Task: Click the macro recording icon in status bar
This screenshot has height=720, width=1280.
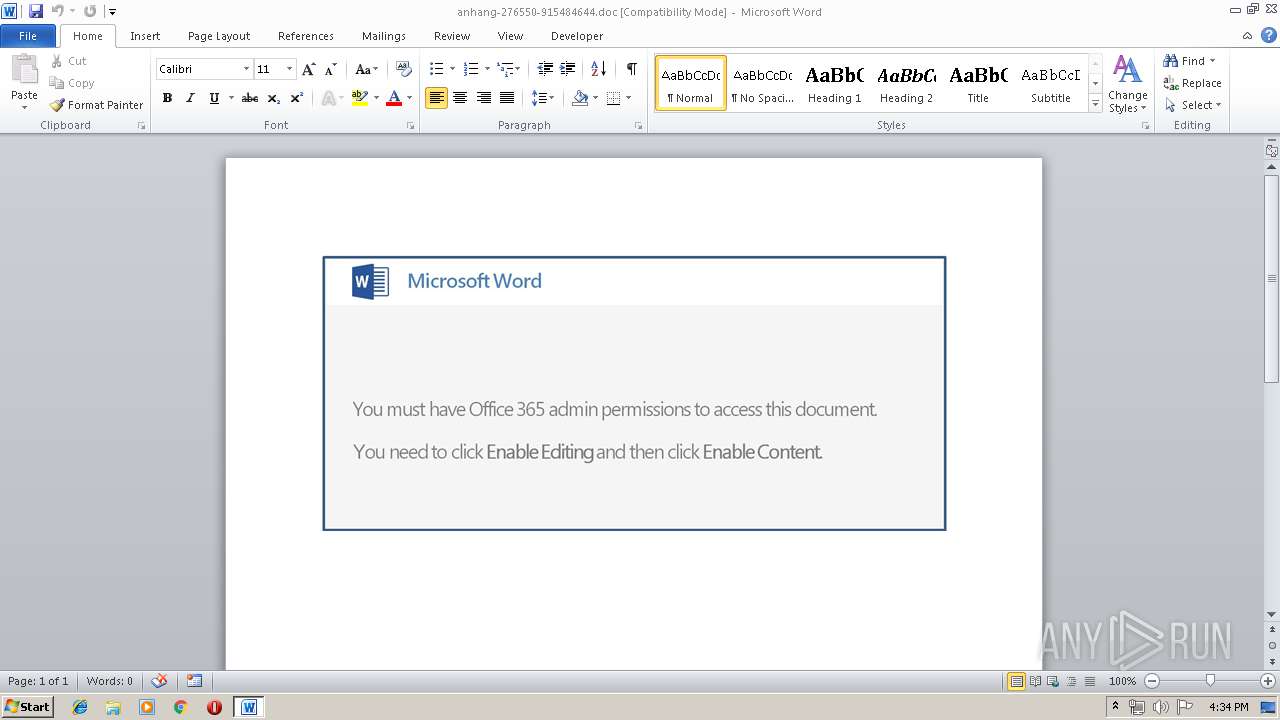Action: point(194,681)
